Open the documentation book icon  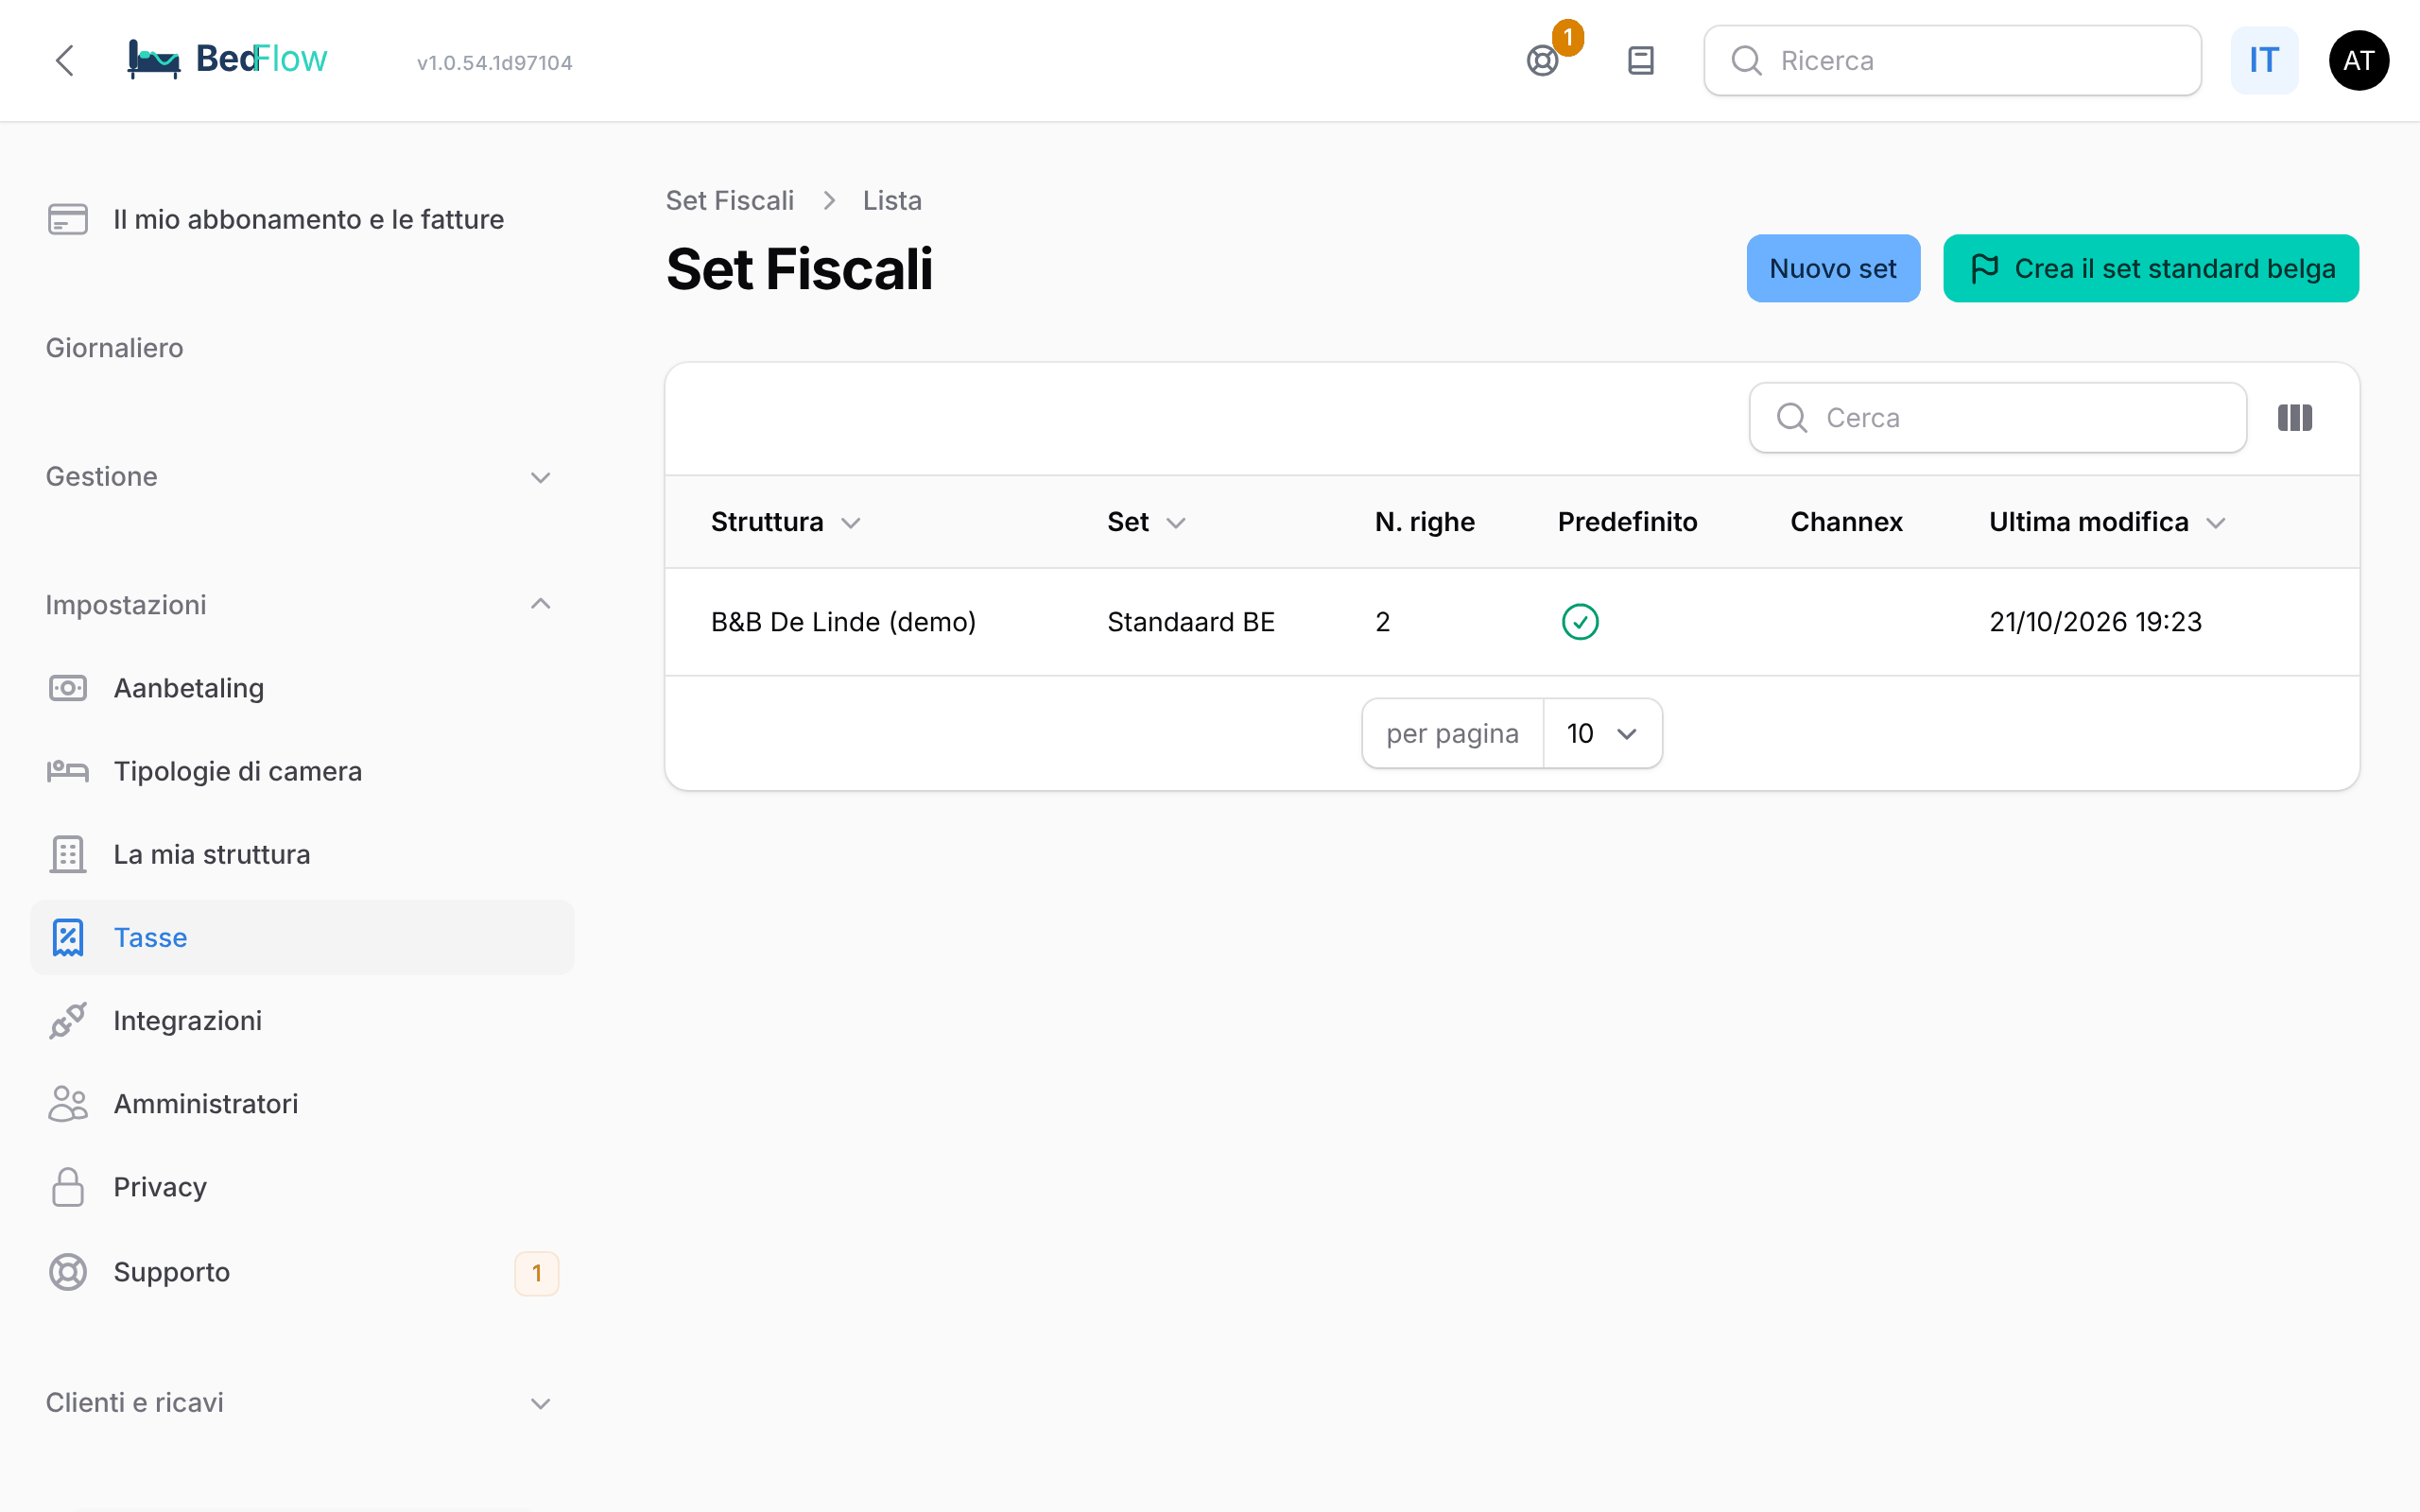[x=1641, y=61]
